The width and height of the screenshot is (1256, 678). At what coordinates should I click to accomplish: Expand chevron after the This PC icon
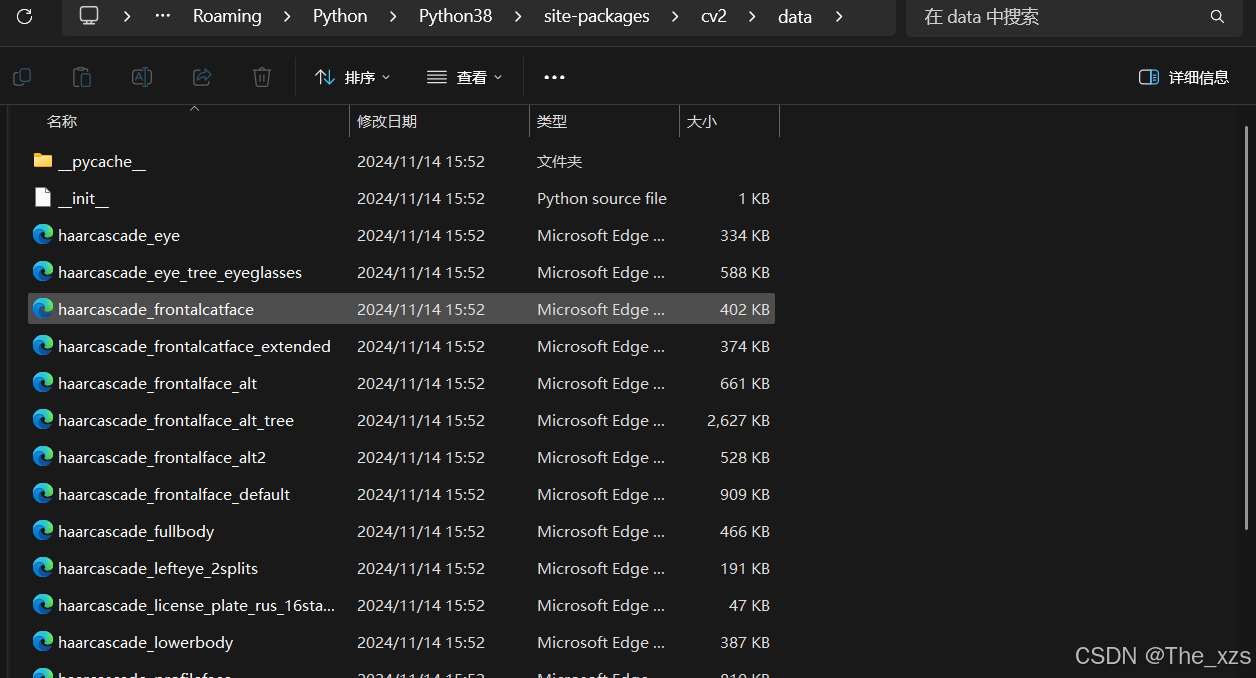click(x=127, y=16)
